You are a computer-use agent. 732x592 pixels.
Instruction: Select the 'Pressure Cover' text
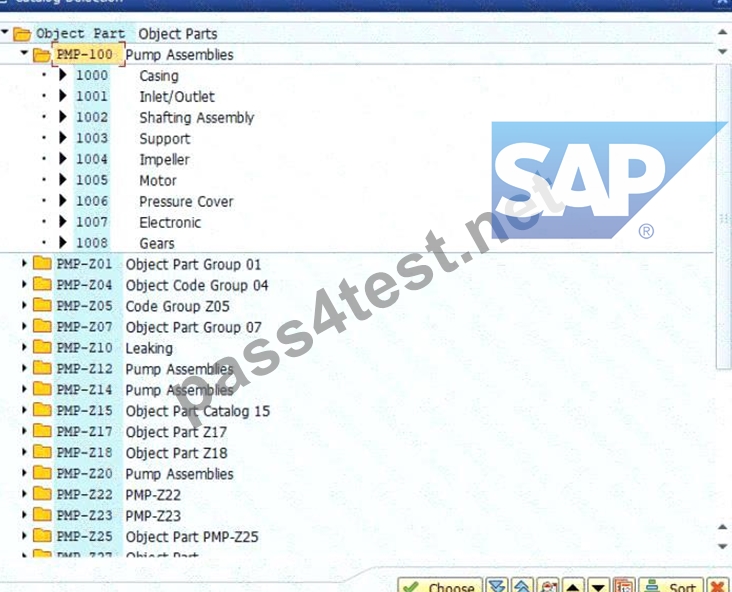coord(186,201)
